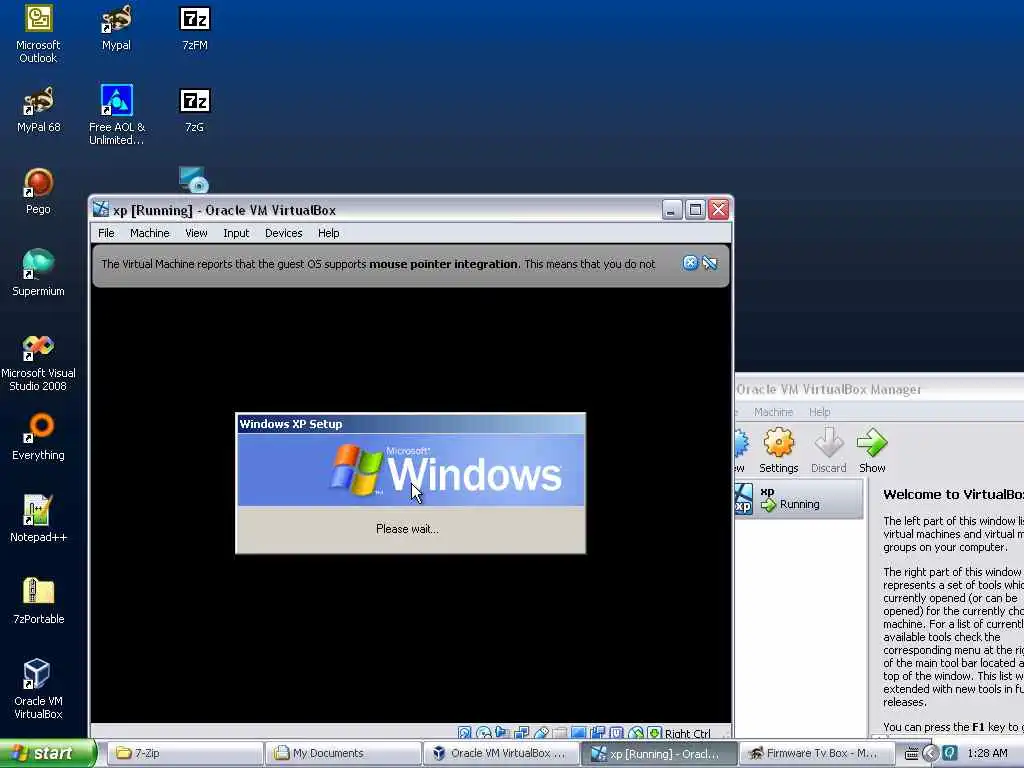Select the Everything desktop shortcut
The height and width of the screenshot is (768, 1024).
pos(38,438)
